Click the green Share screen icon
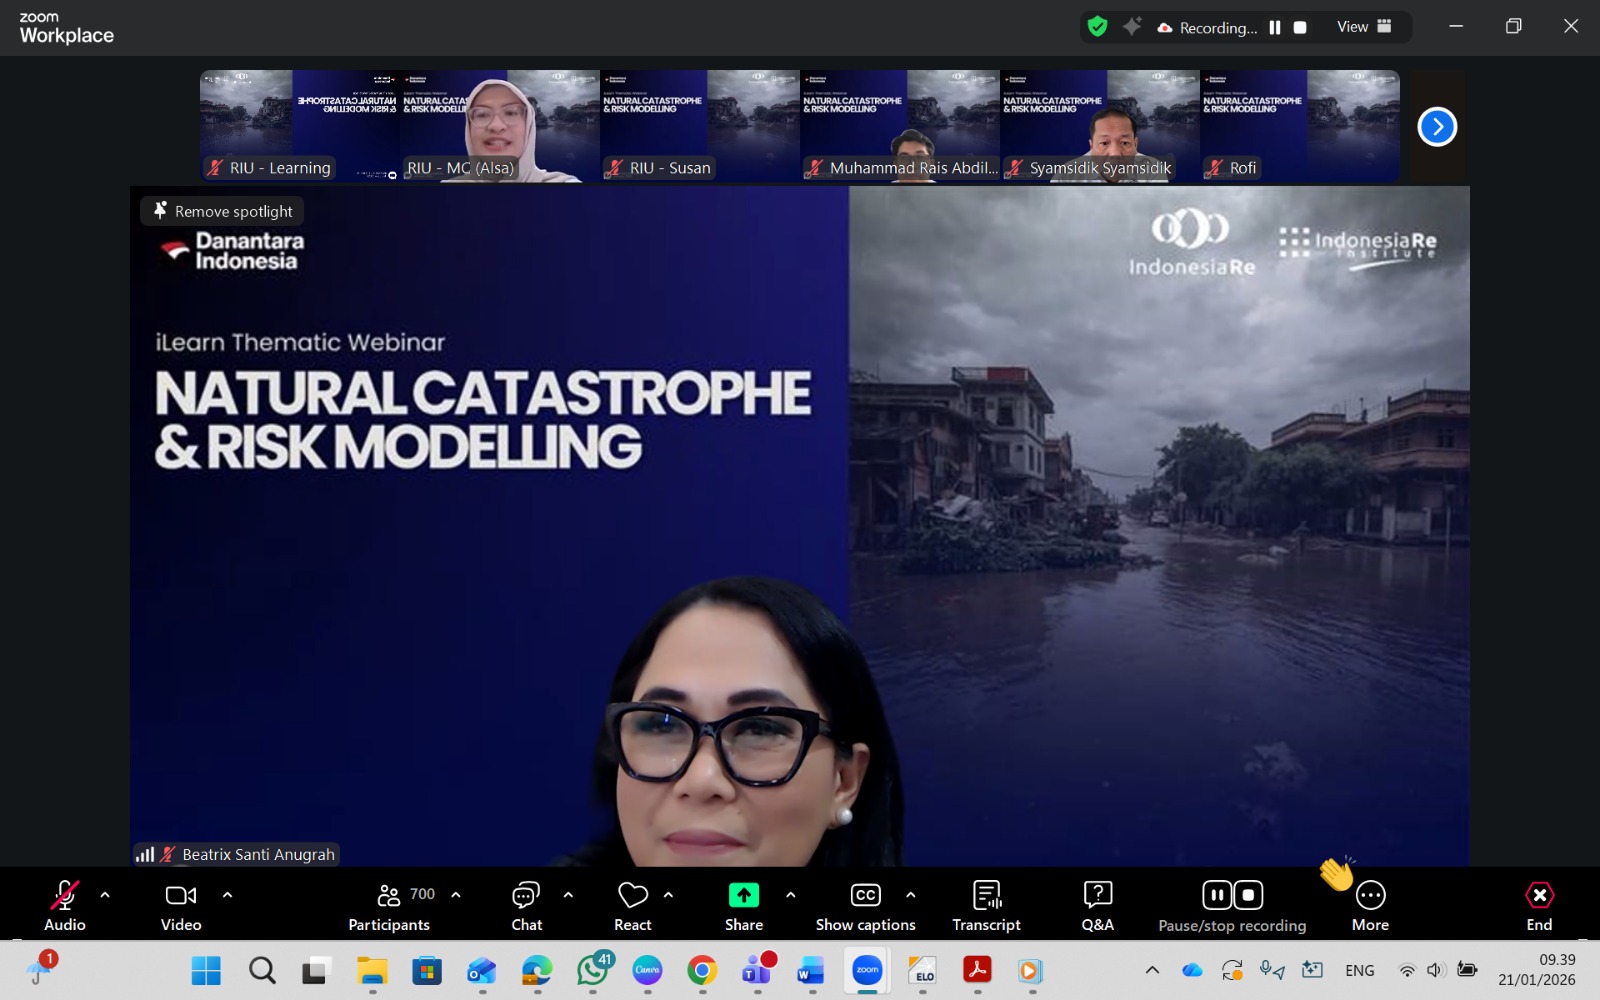This screenshot has height=1000, width=1600. (x=743, y=895)
